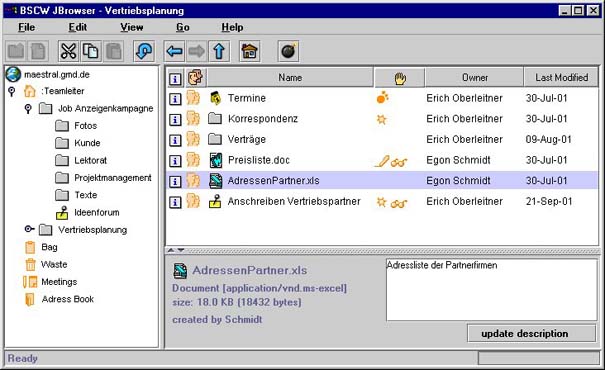This screenshot has height=370, width=605.
Task: Click the Word document icon beside Preisliste.doc
Action: pos(215,160)
